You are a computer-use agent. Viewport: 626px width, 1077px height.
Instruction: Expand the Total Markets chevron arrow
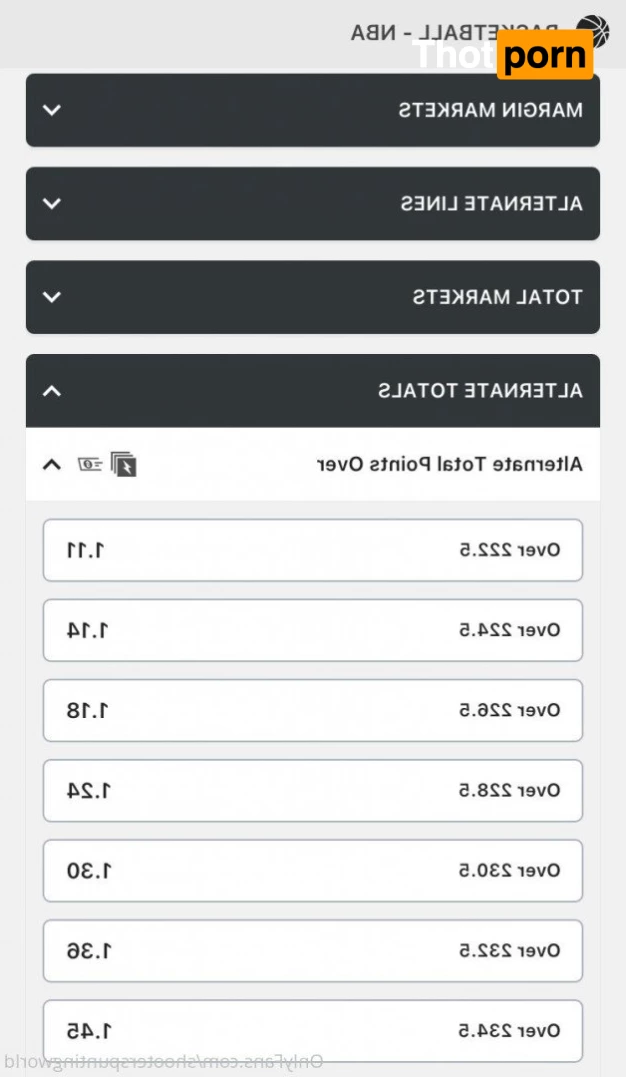click(52, 297)
